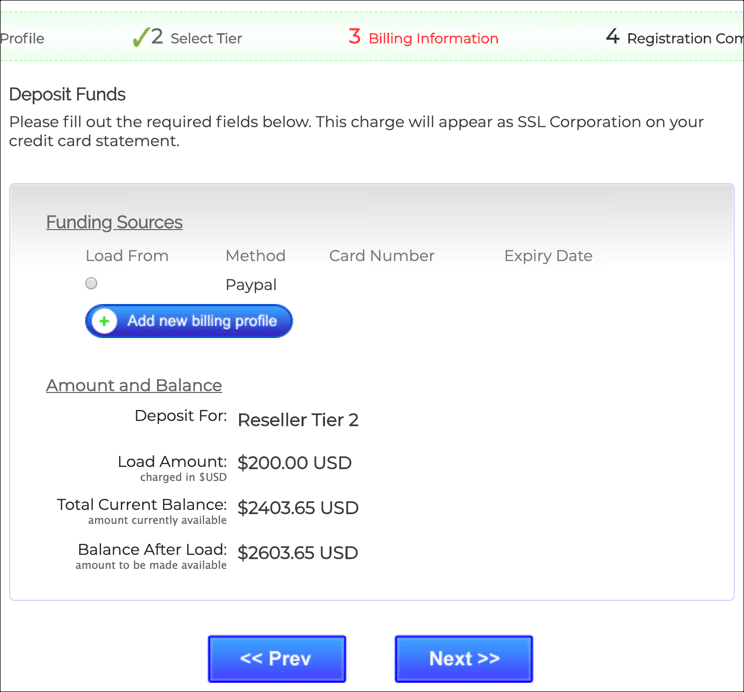Click the Card Number column header

pos(381,256)
